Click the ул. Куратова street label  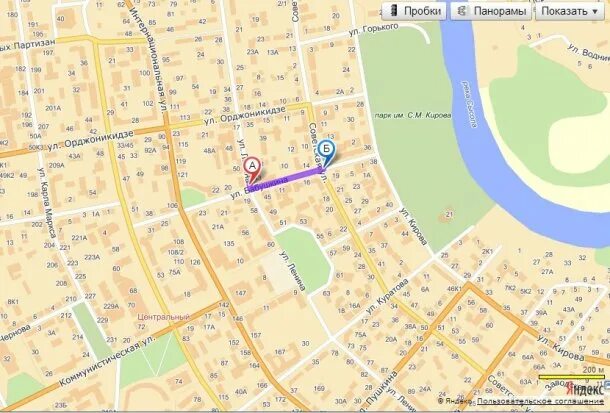pos(387,296)
